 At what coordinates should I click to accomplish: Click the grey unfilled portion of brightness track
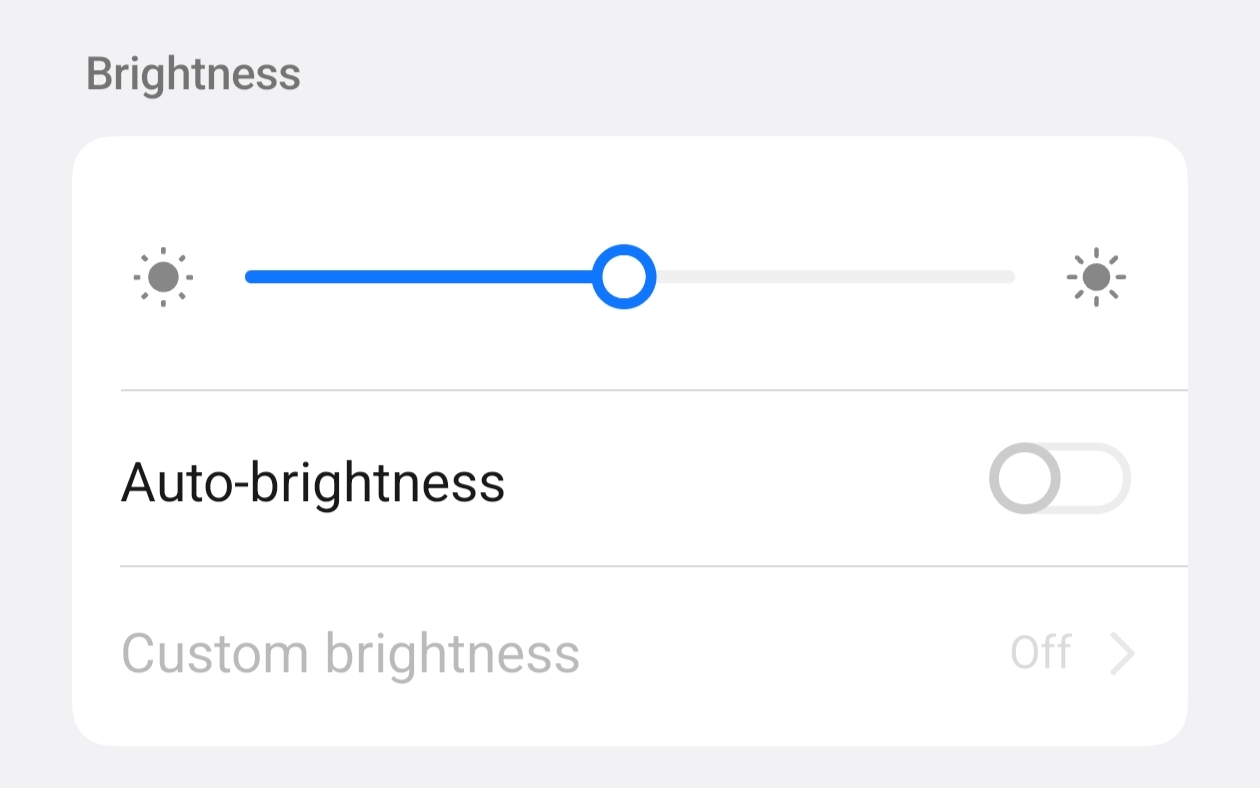click(835, 277)
